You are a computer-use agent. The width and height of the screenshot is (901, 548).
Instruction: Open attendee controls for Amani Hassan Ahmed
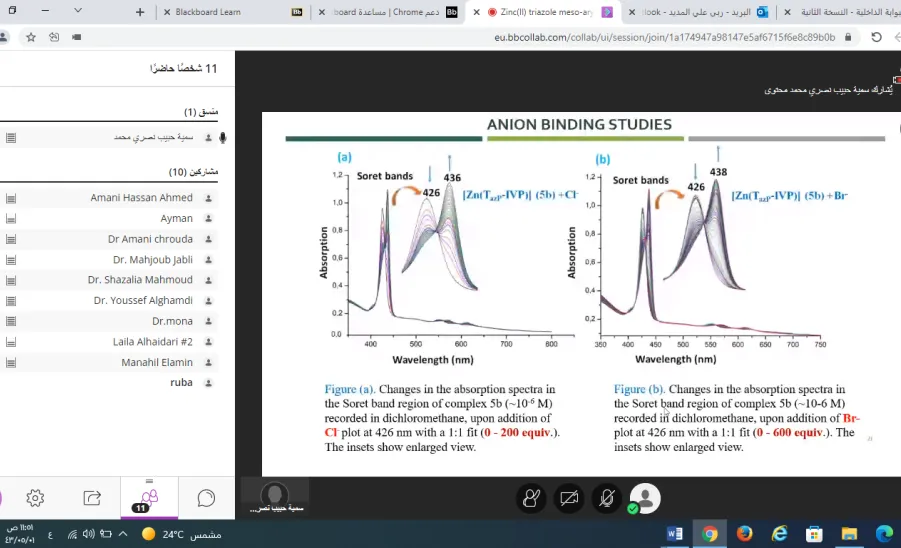[x=11, y=198]
